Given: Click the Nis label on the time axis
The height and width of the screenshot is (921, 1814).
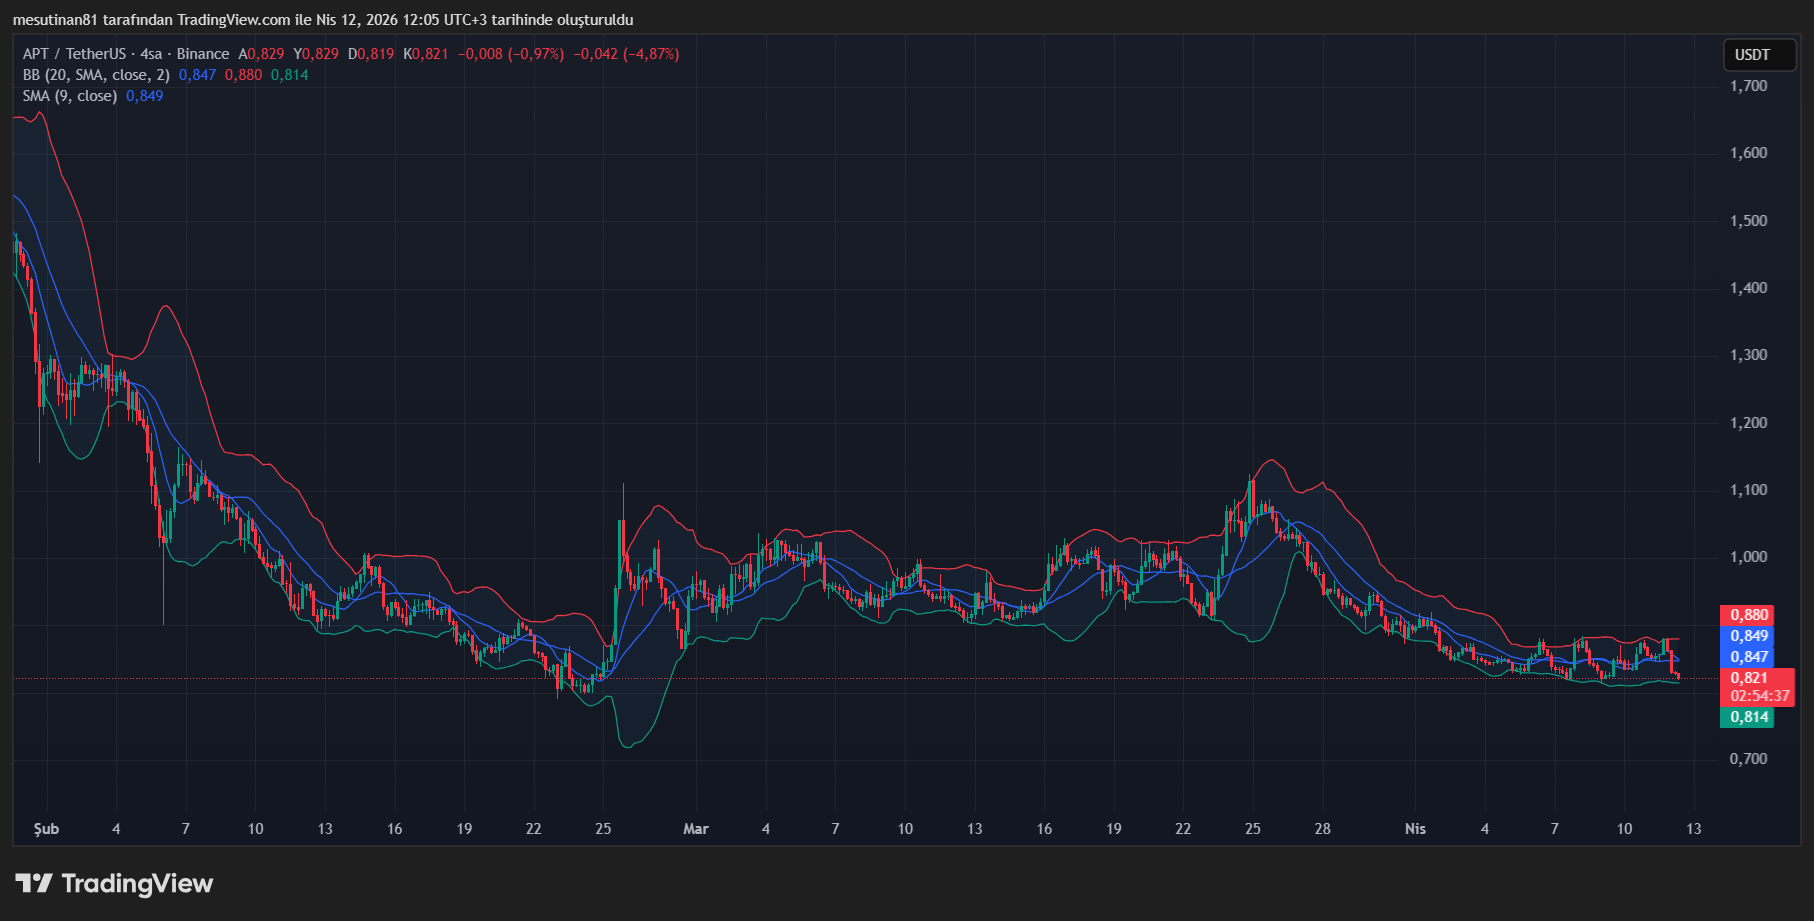Looking at the screenshot, I should pos(1415,829).
